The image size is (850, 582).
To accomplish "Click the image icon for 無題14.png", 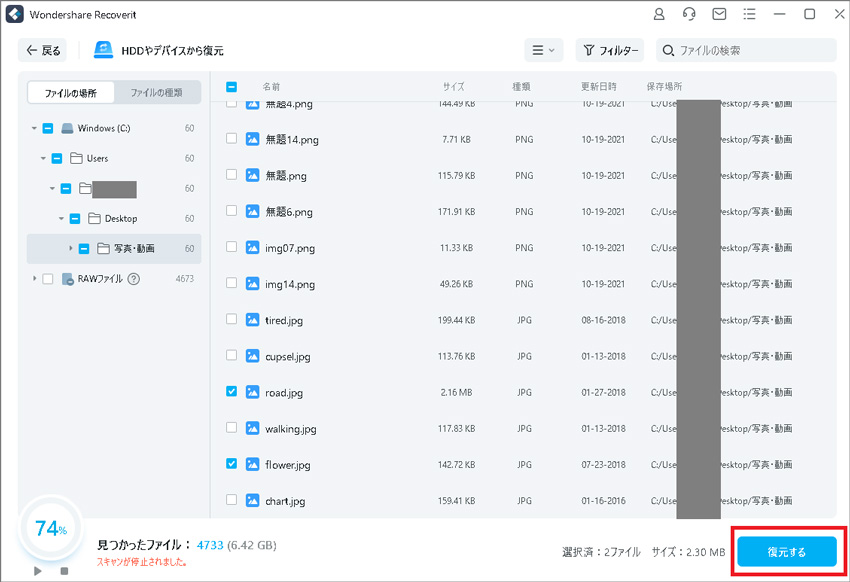I will (x=253, y=139).
